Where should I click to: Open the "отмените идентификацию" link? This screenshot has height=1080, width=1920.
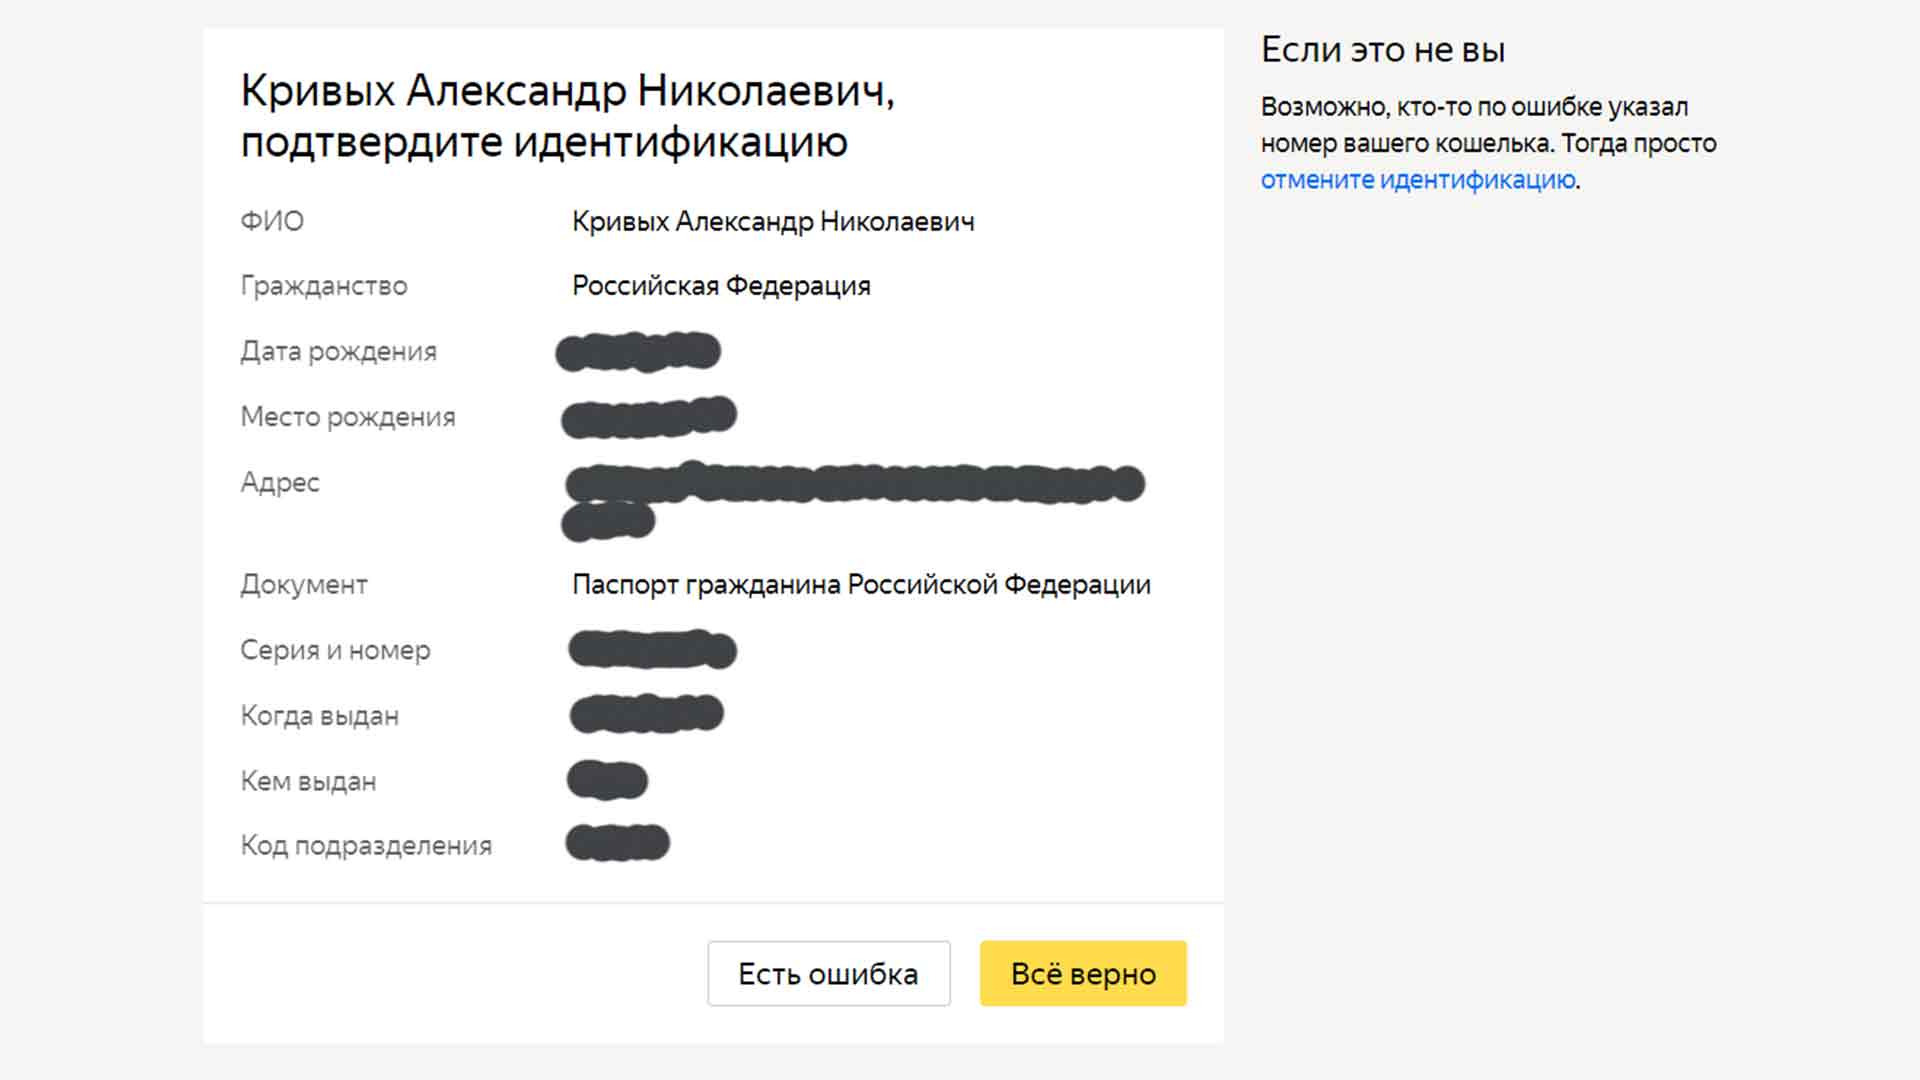point(1418,180)
